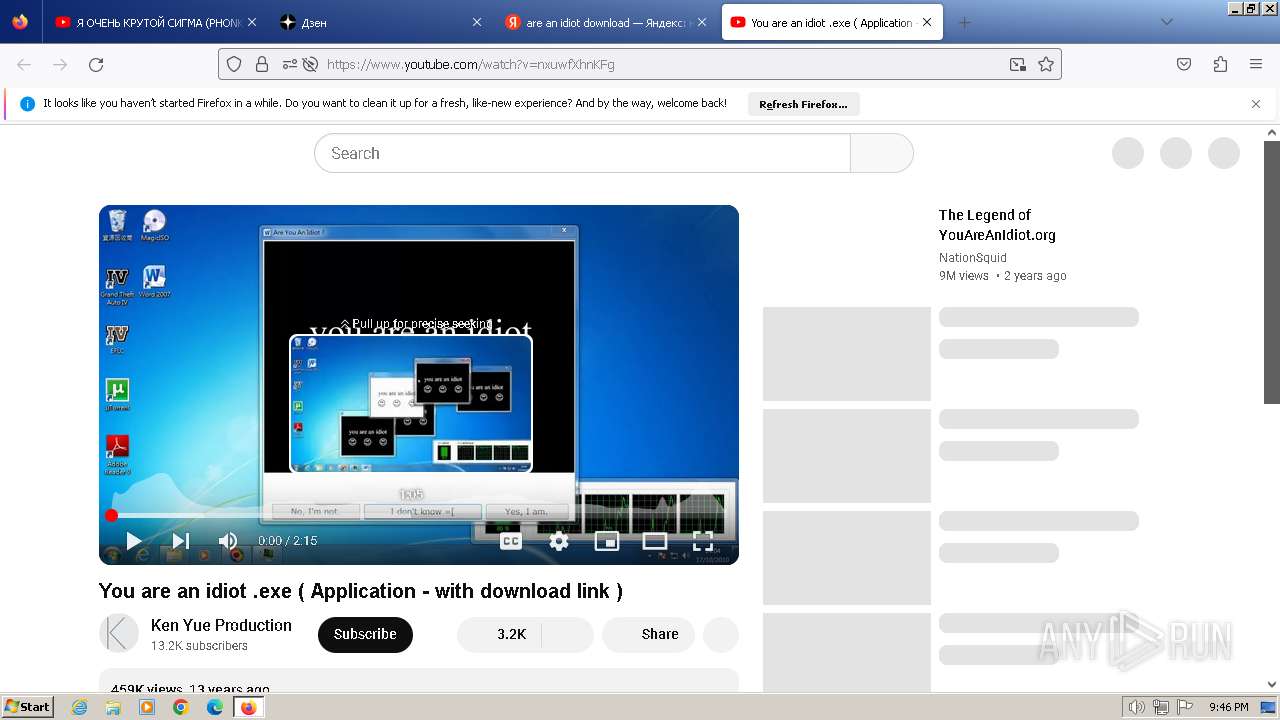Click the Refresh Firefox button
The width and height of the screenshot is (1280, 720).
click(x=803, y=104)
